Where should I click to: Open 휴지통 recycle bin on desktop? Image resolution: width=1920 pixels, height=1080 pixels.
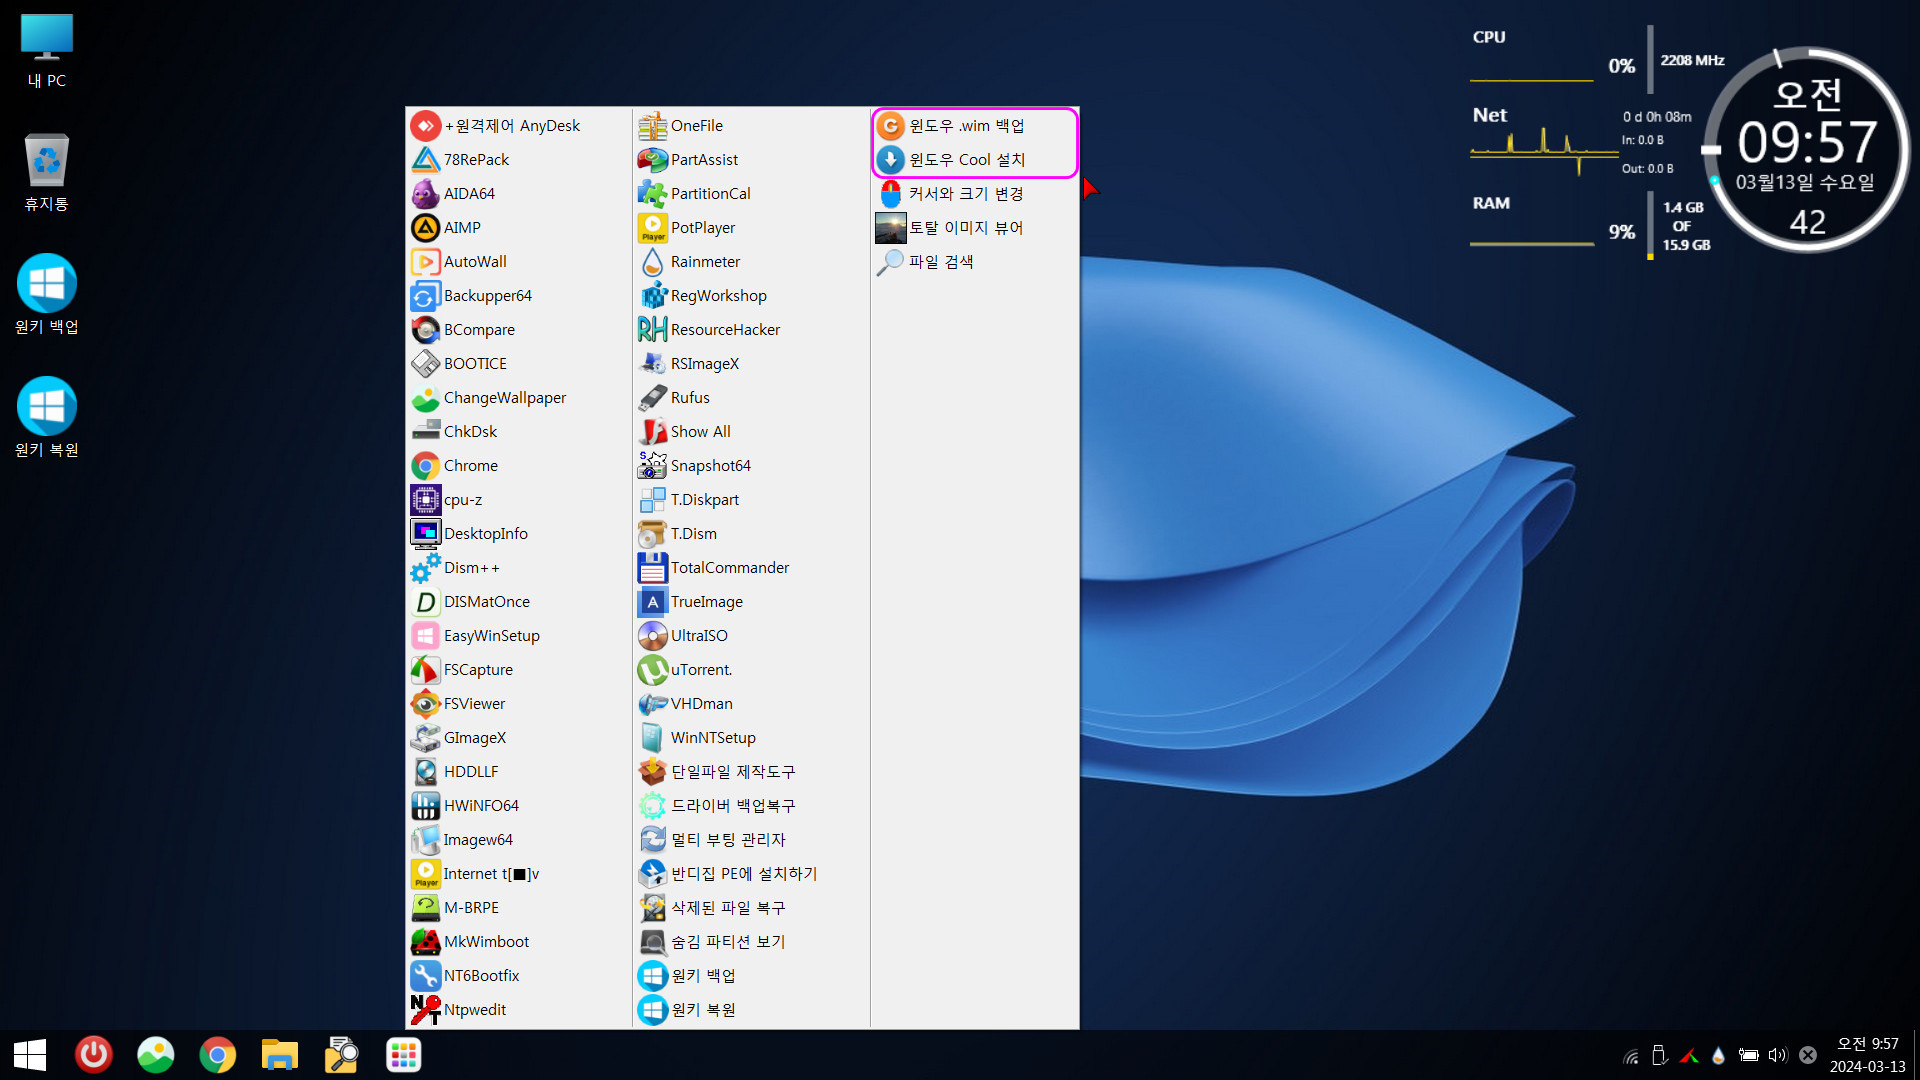[46, 172]
